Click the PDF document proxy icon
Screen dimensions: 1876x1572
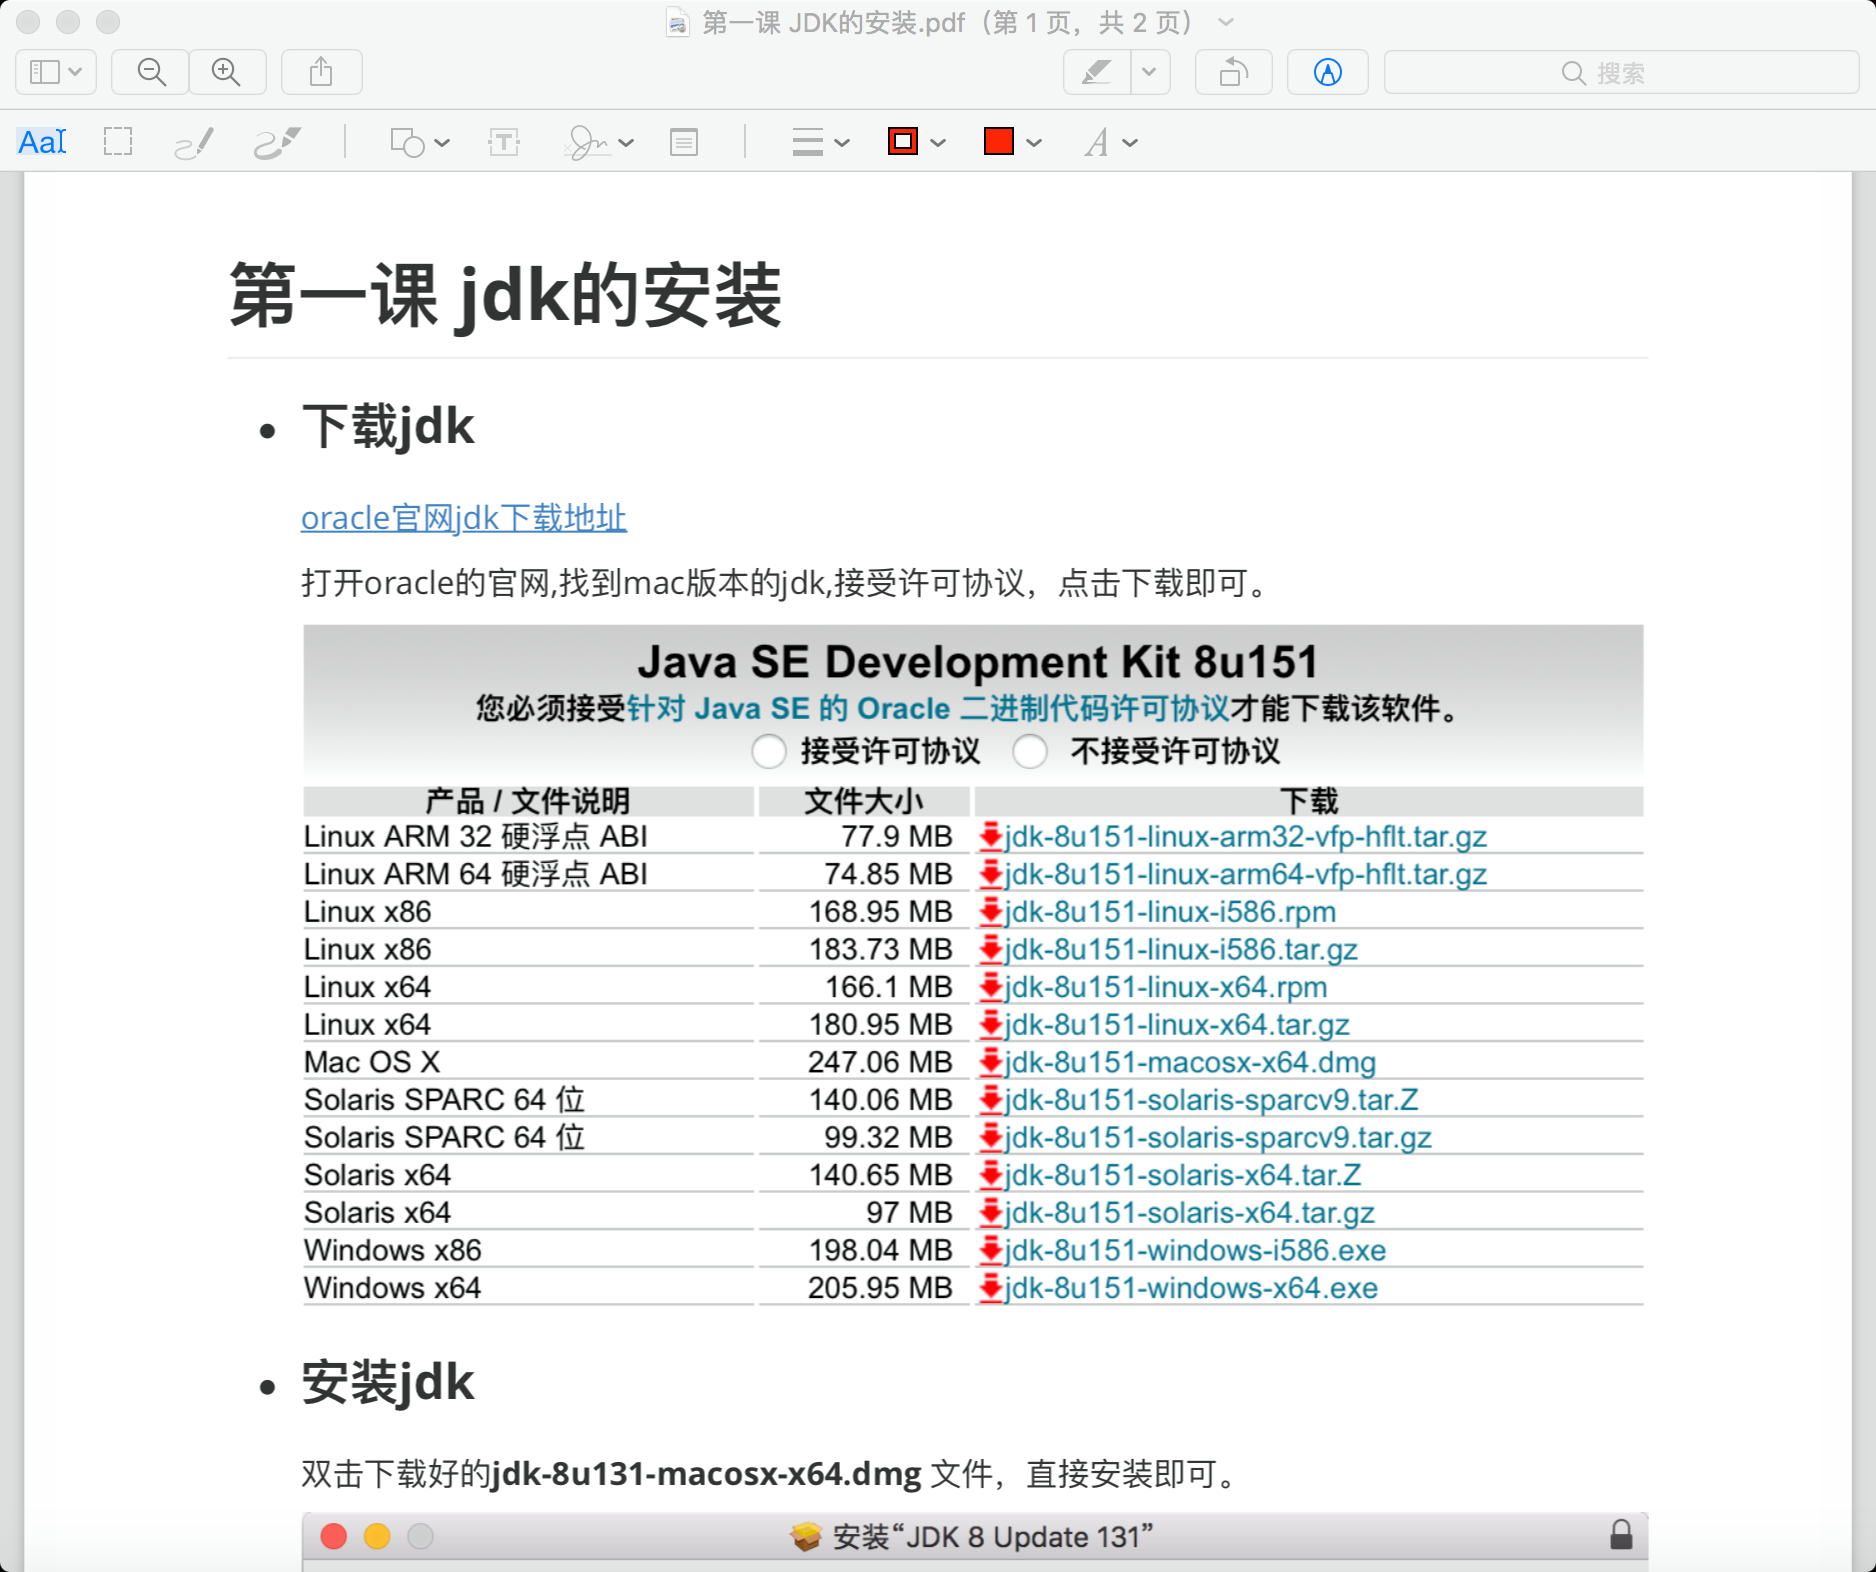tap(678, 22)
